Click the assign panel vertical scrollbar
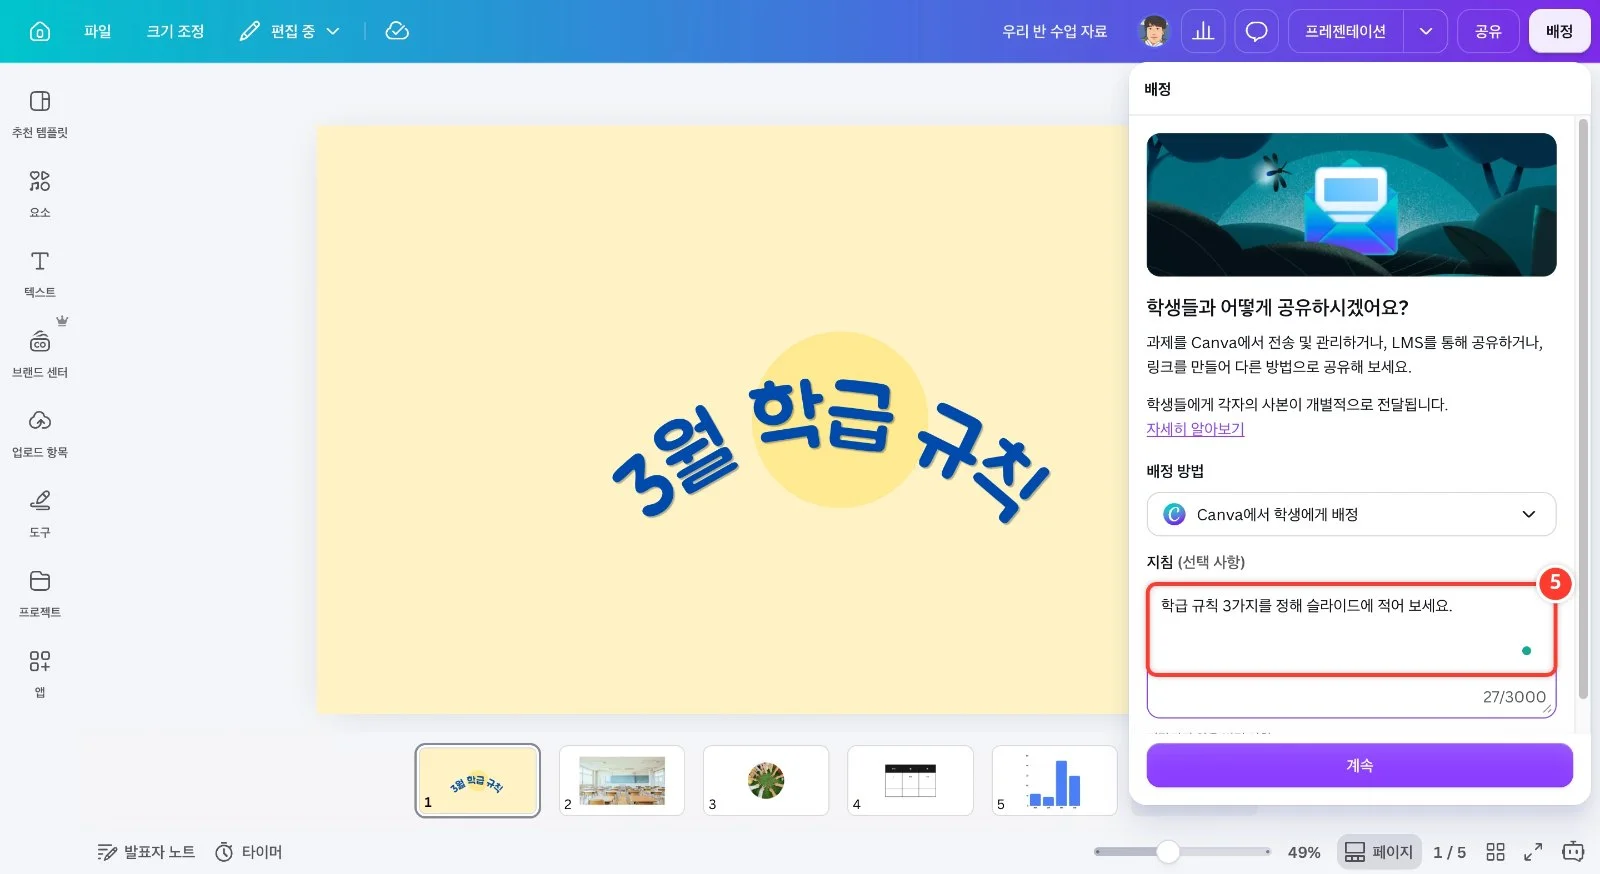The height and width of the screenshot is (874, 1600). [x=1582, y=410]
